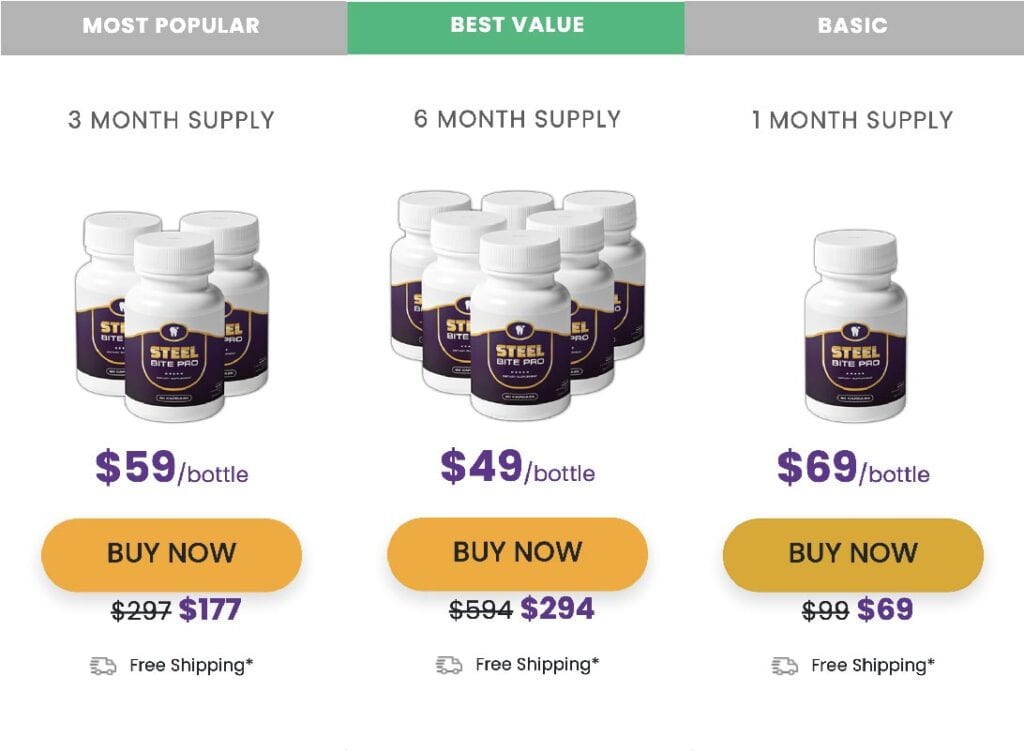Select the single Steel Bite Pro bottle image
The width and height of the screenshot is (1024, 751).
click(x=855, y=325)
